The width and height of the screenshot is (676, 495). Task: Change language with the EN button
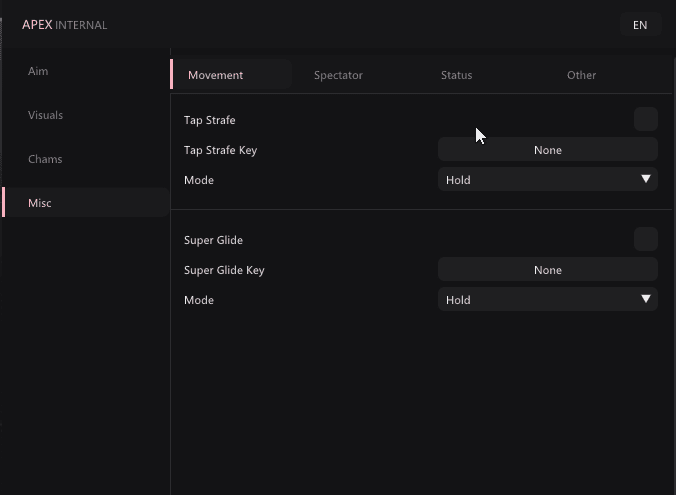[640, 25]
